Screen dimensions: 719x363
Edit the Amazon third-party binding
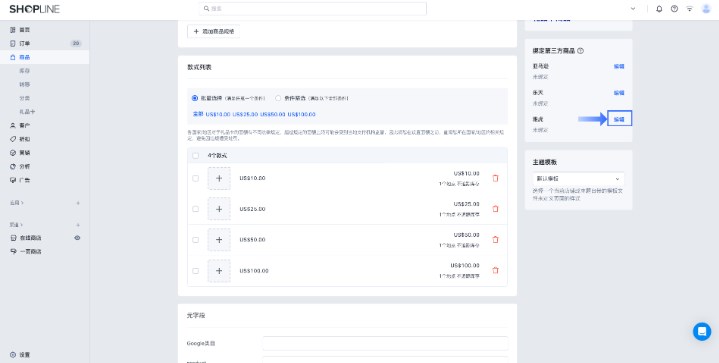tap(619, 66)
